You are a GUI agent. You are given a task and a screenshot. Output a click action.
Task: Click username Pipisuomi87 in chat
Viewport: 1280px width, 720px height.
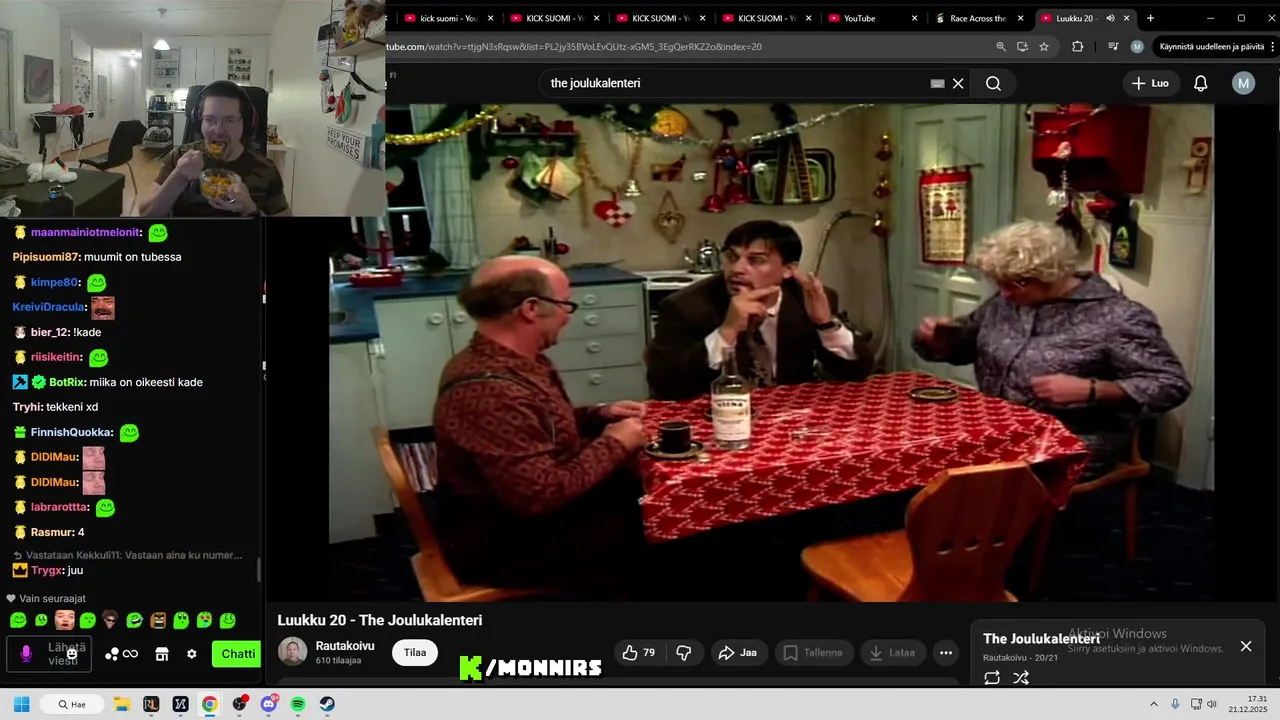pyautogui.click(x=46, y=257)
